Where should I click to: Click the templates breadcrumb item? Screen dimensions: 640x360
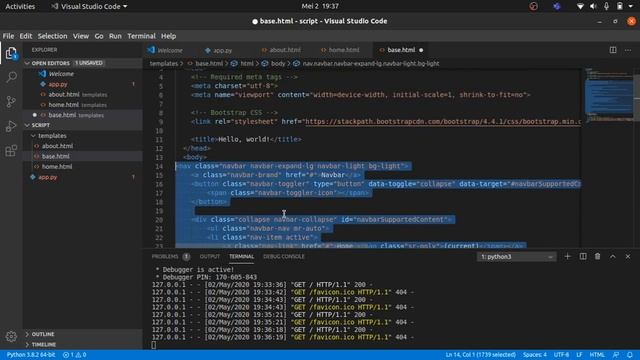[x=164, y=64]
